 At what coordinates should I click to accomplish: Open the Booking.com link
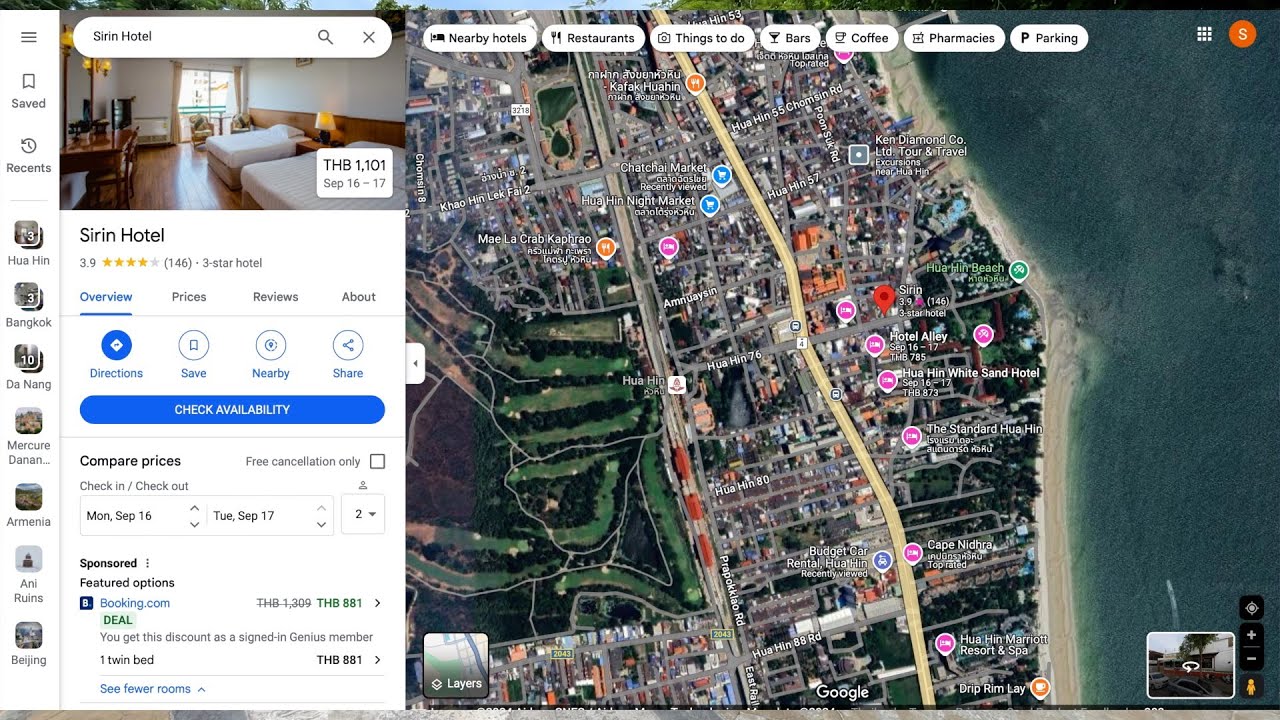[135, 603]
